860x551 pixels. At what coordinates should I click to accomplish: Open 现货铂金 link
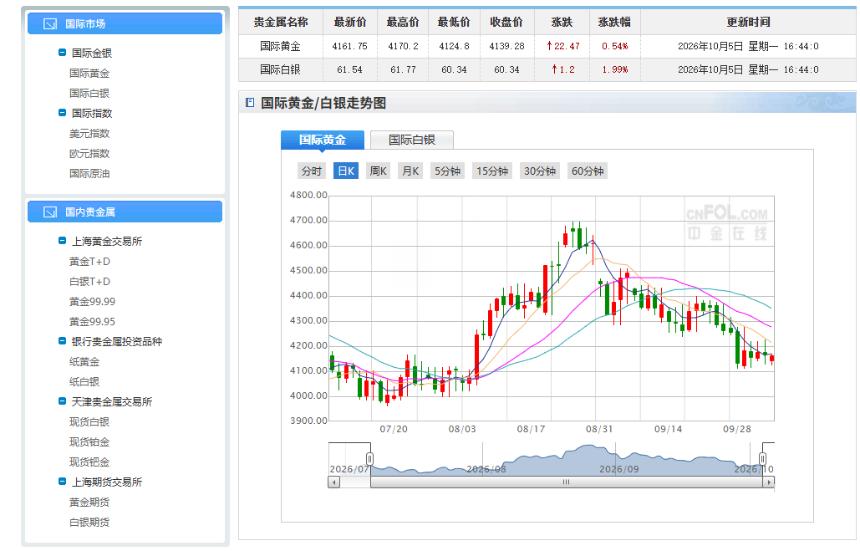click(89, 442)
